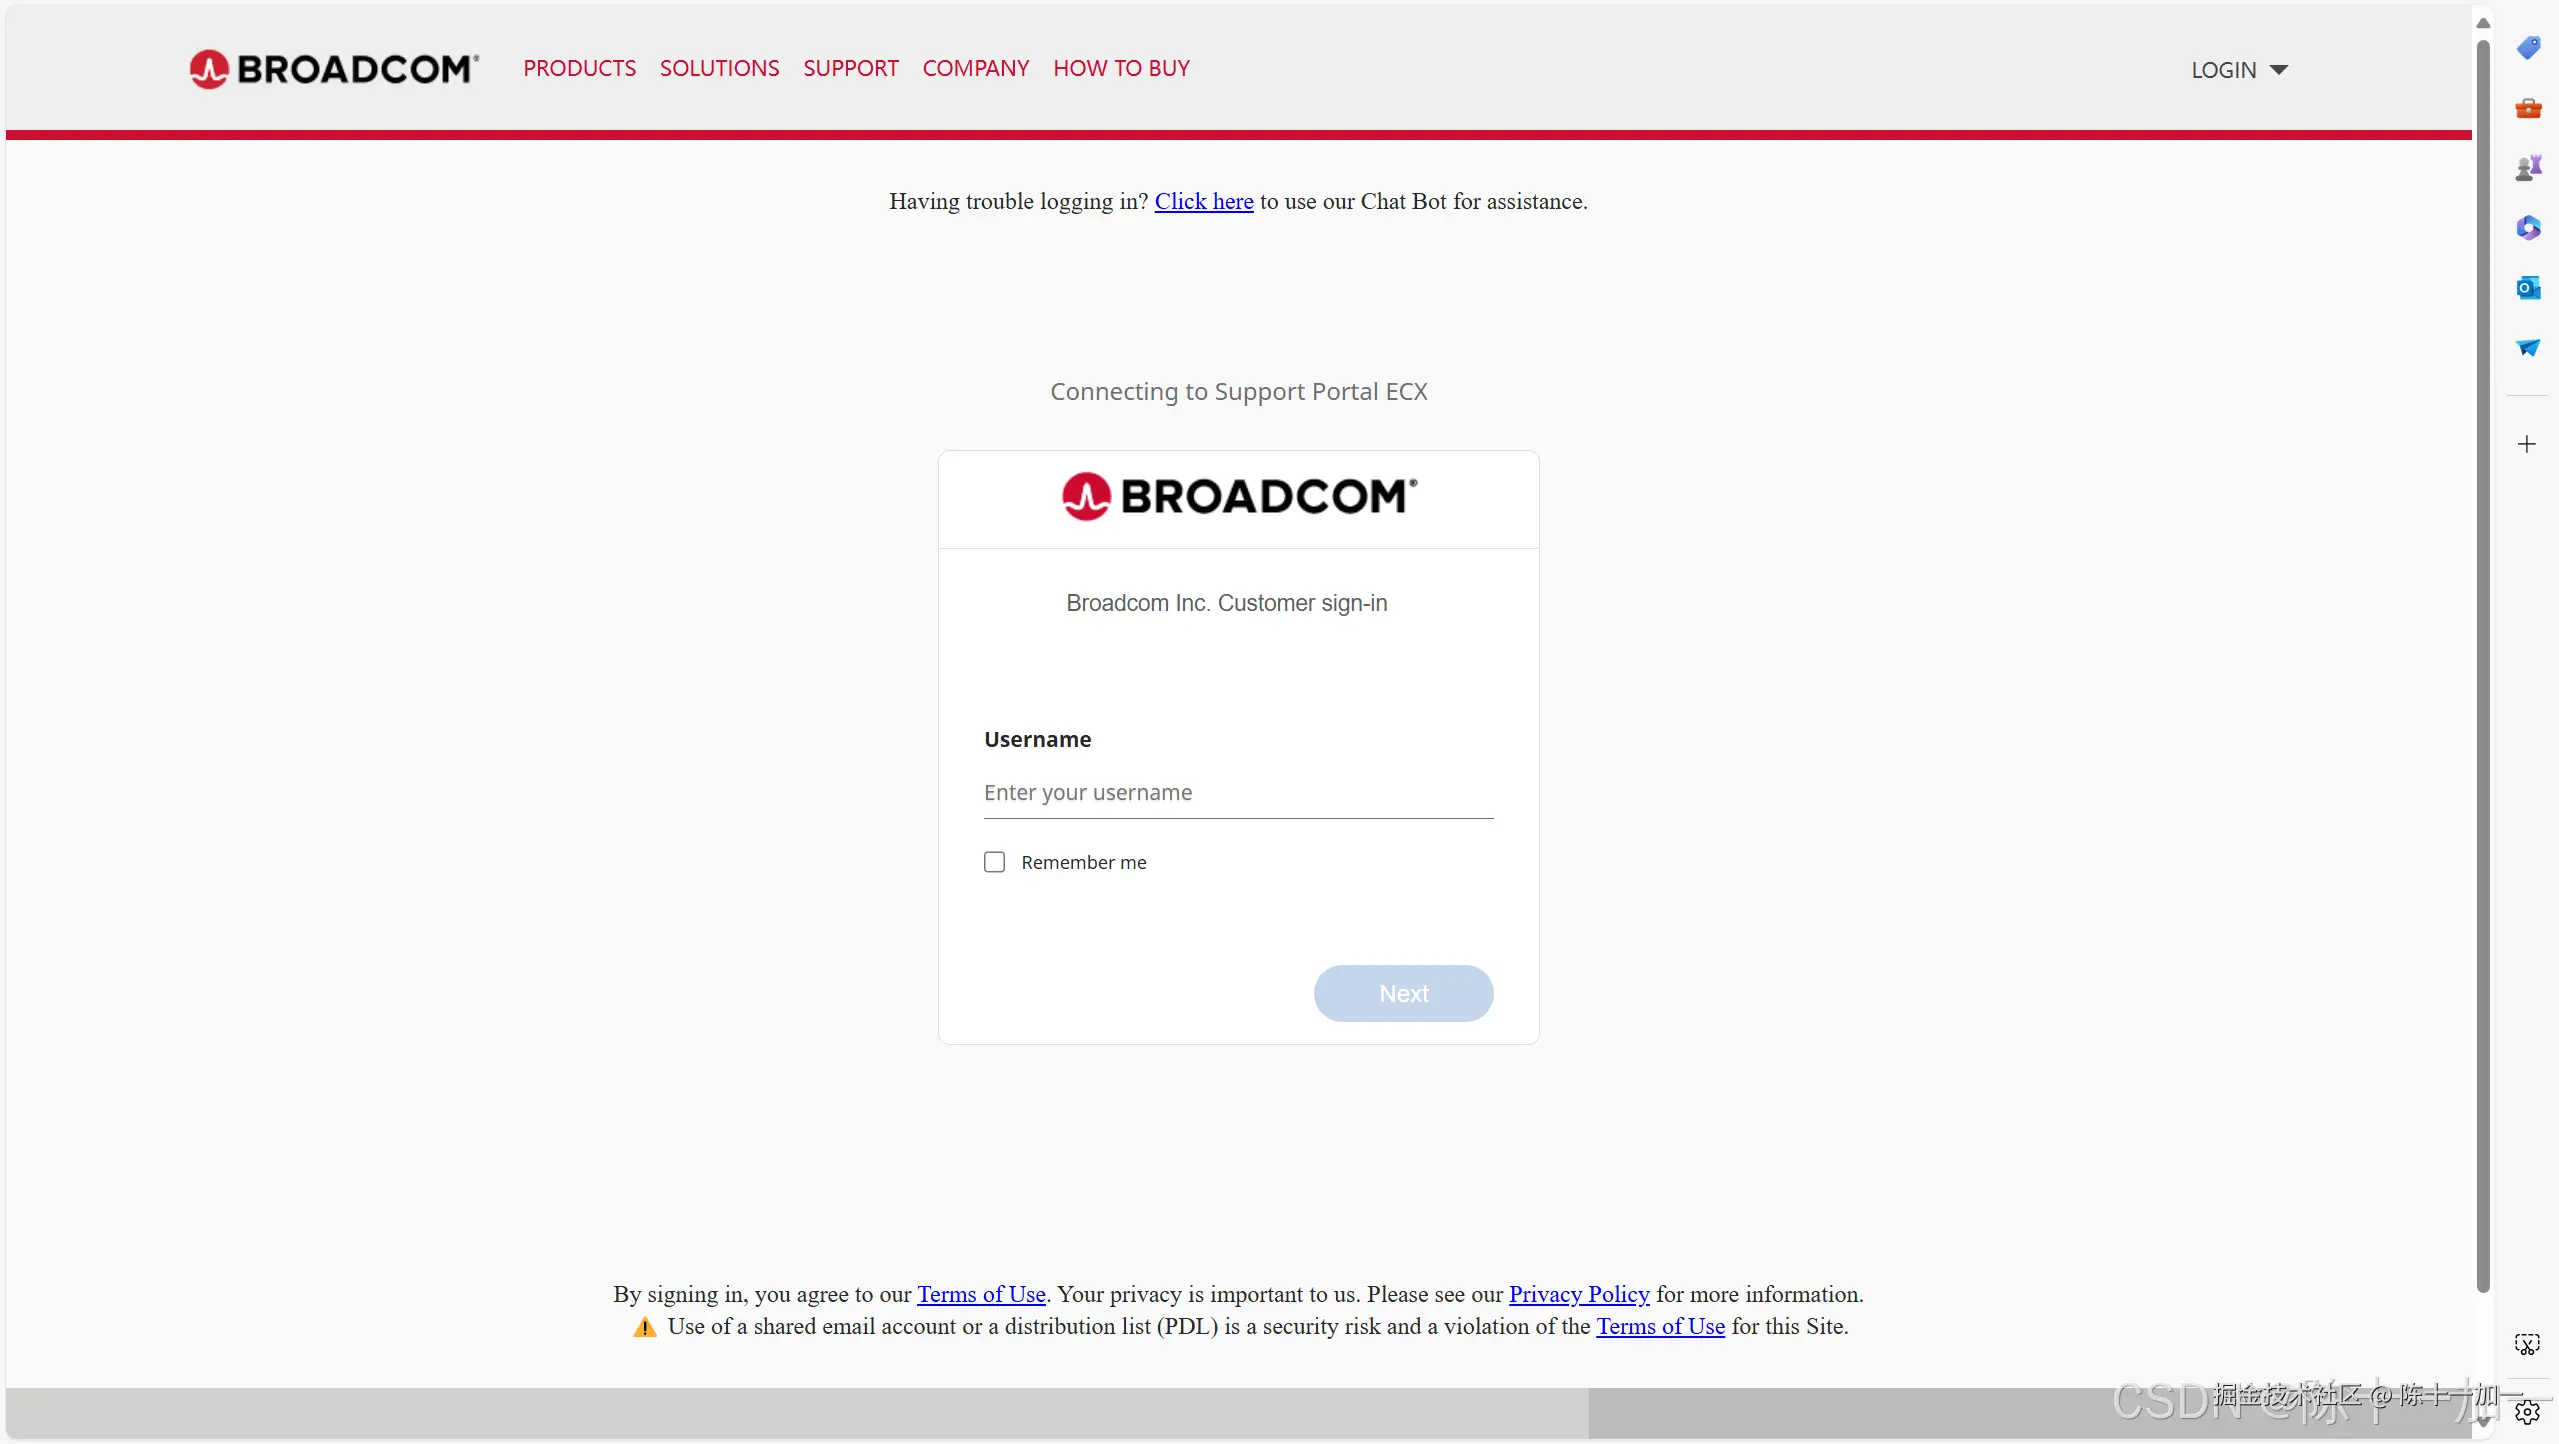Follow the Click here Chat Bot link
The width and height of the screenshot is (2559, 1444).
[1204, 202]
